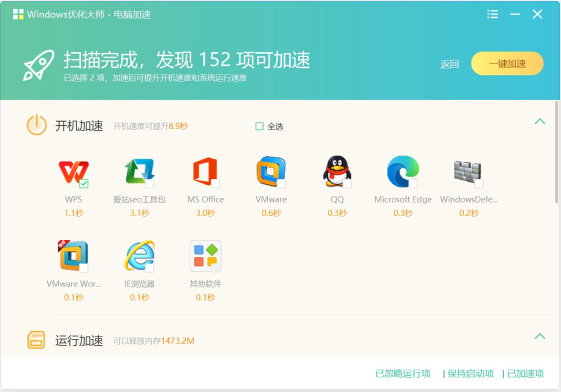
Task: Click the 爱站seo工具包 icon
Action: [140, 171]
